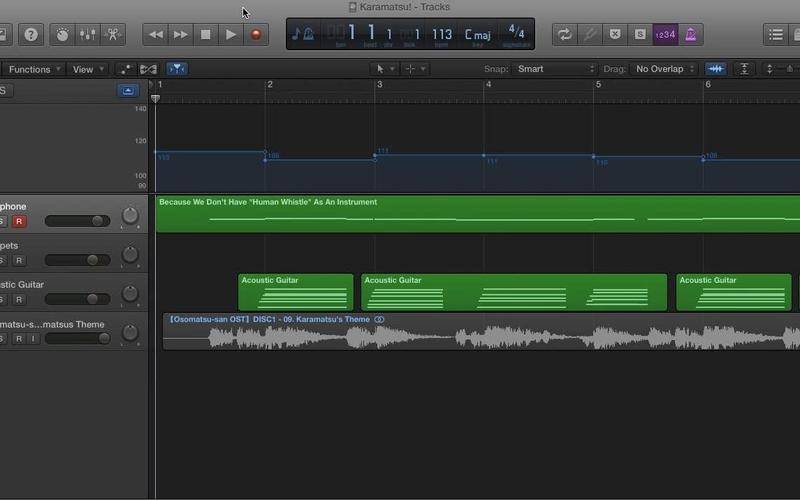Open the Editors scissors icon
This screenshot has height=500, width=800.
point(113,34)
